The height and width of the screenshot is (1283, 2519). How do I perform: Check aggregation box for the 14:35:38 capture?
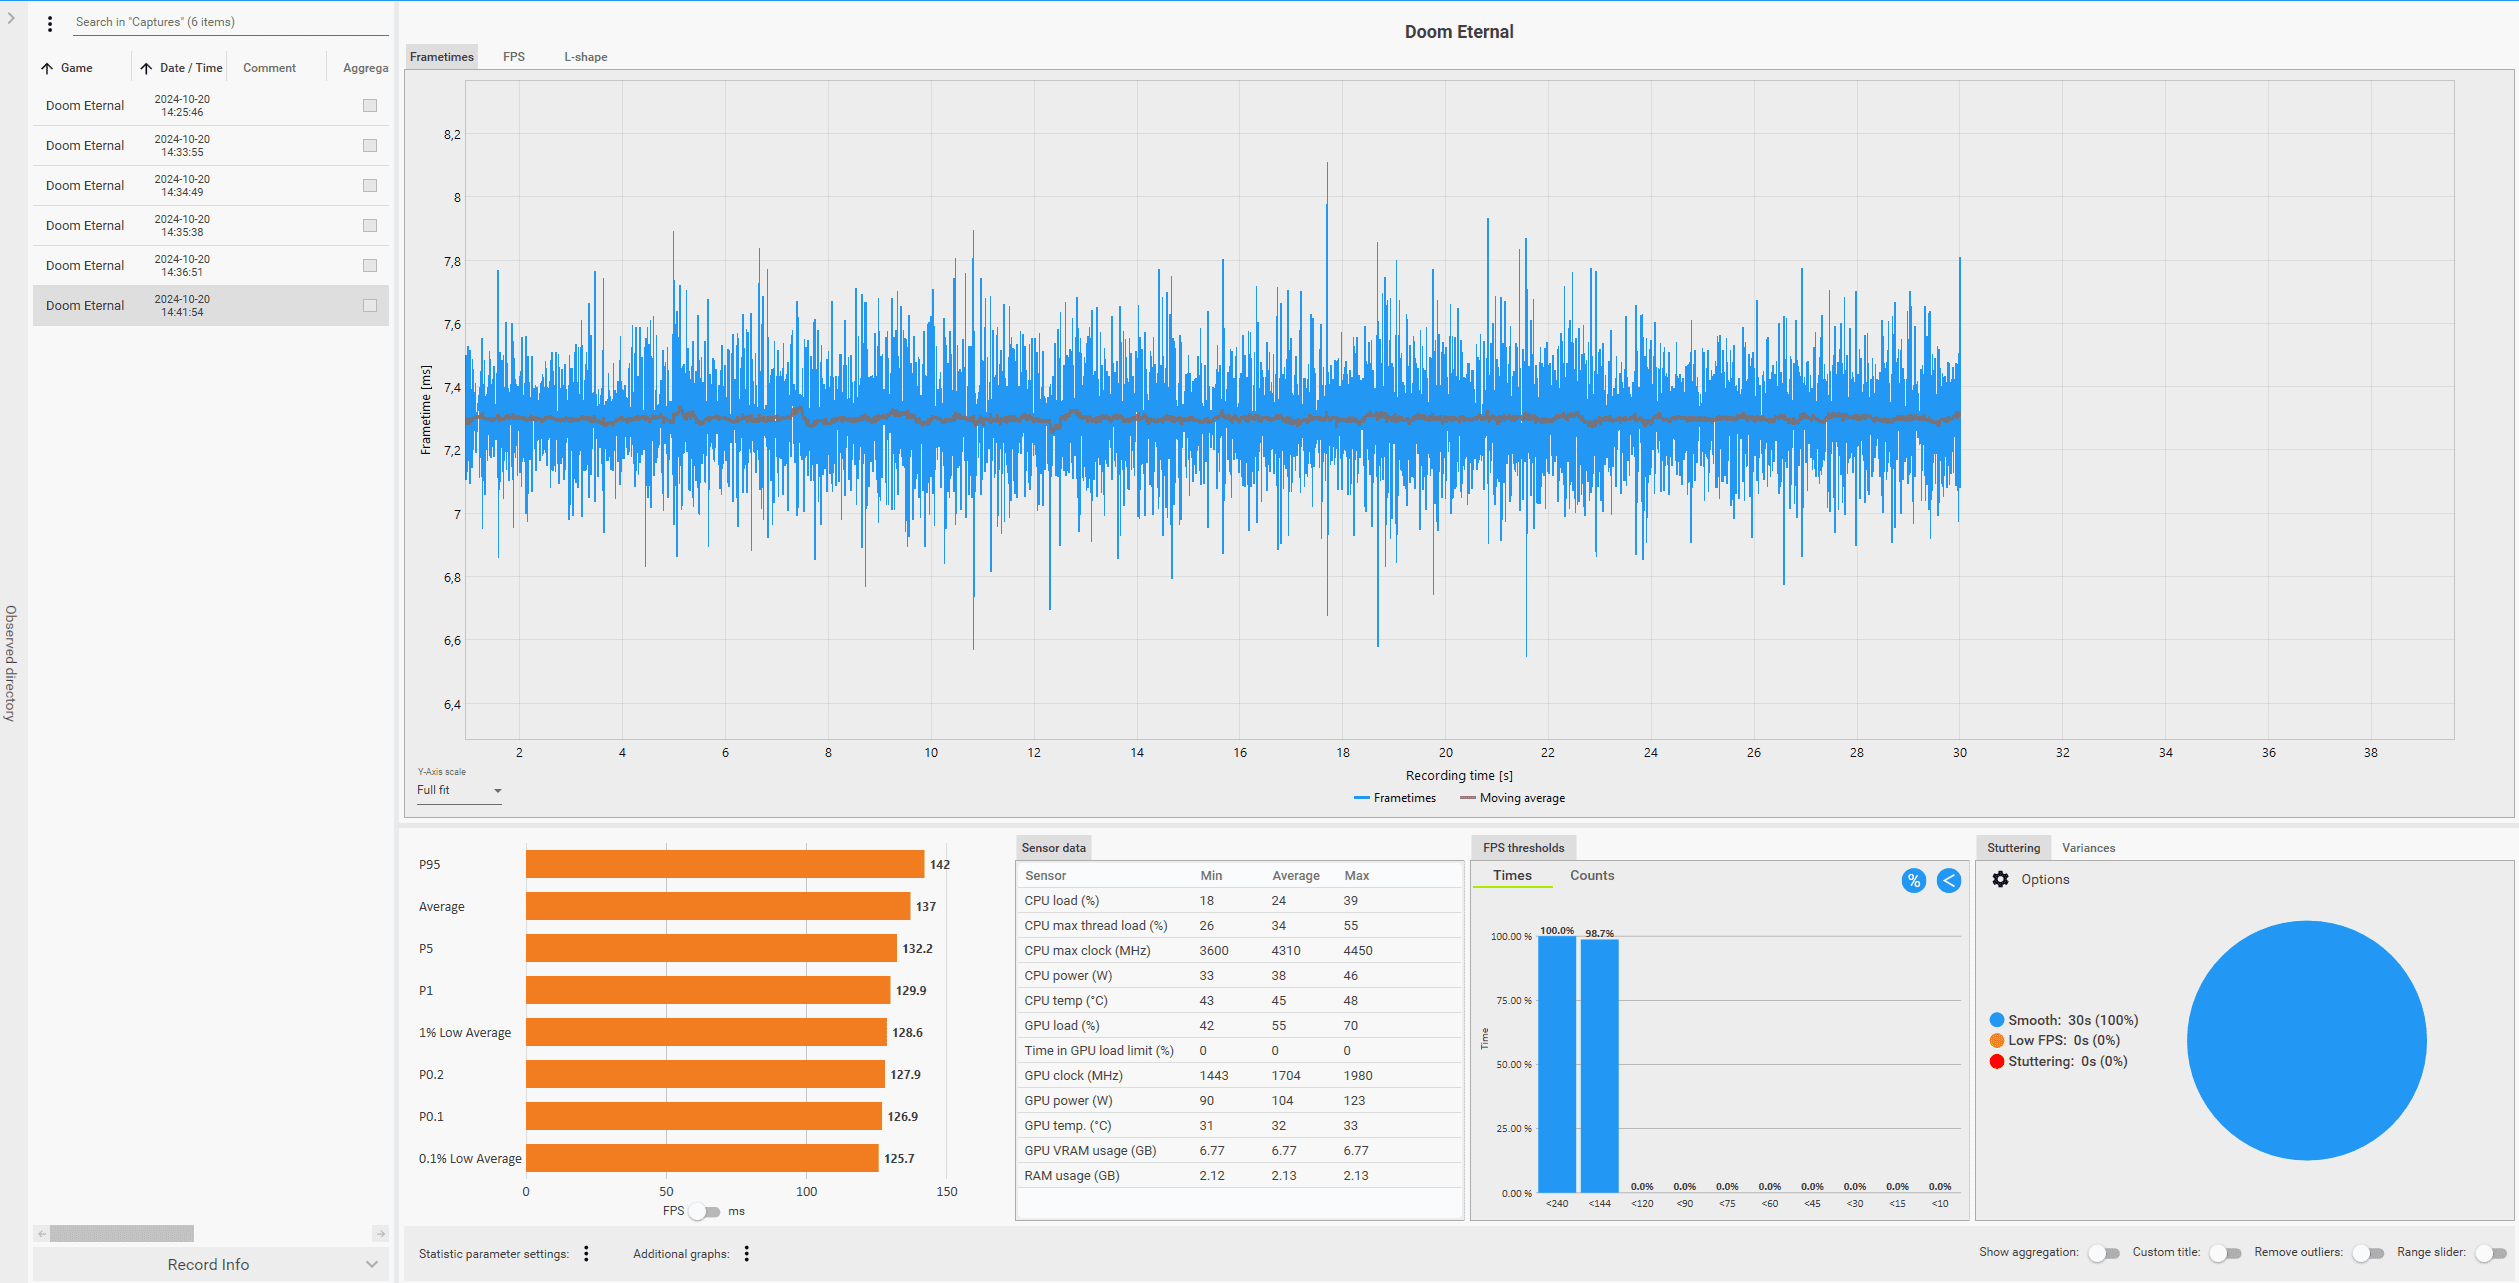coord(370,225)
